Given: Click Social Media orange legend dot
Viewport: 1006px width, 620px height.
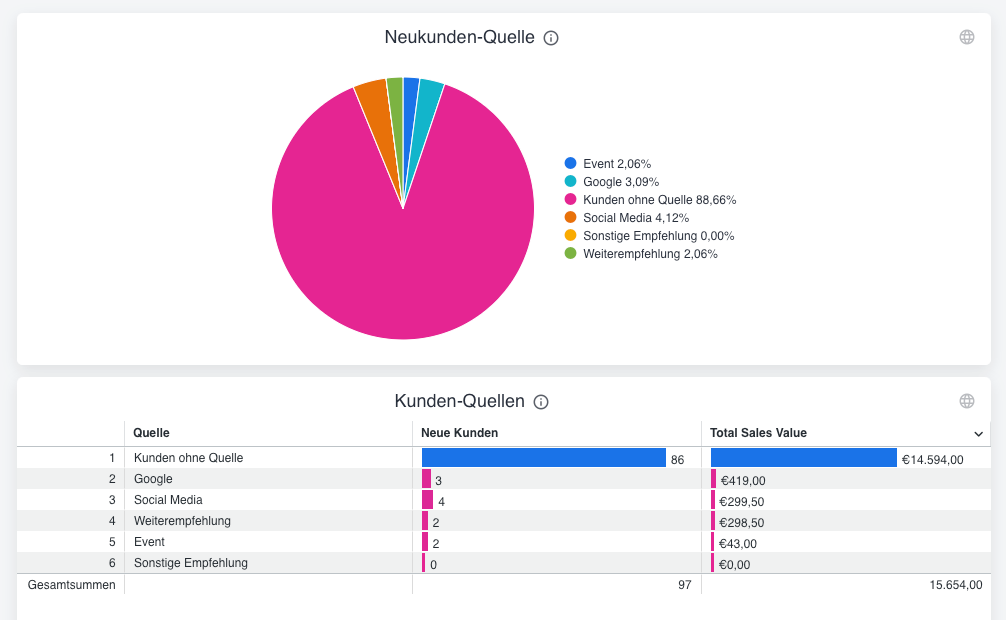Looking at the screenshot, I should 571,217.
